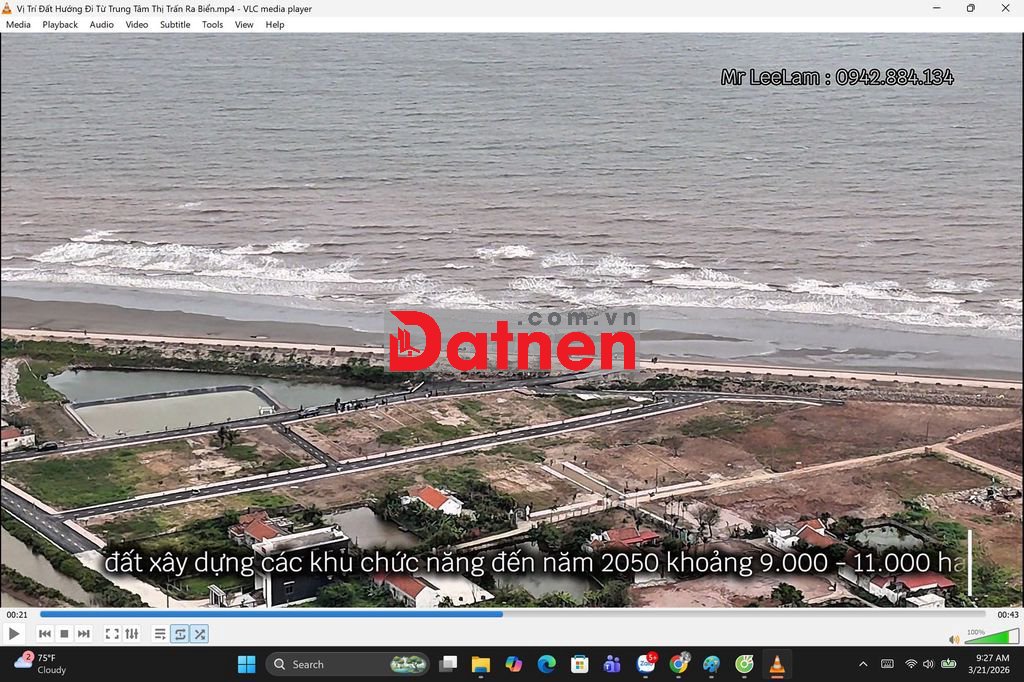The width and height of the screenshot is (1024, 682).
Task: Open Google Chrome from the taskbar
Action: point(679,664)
